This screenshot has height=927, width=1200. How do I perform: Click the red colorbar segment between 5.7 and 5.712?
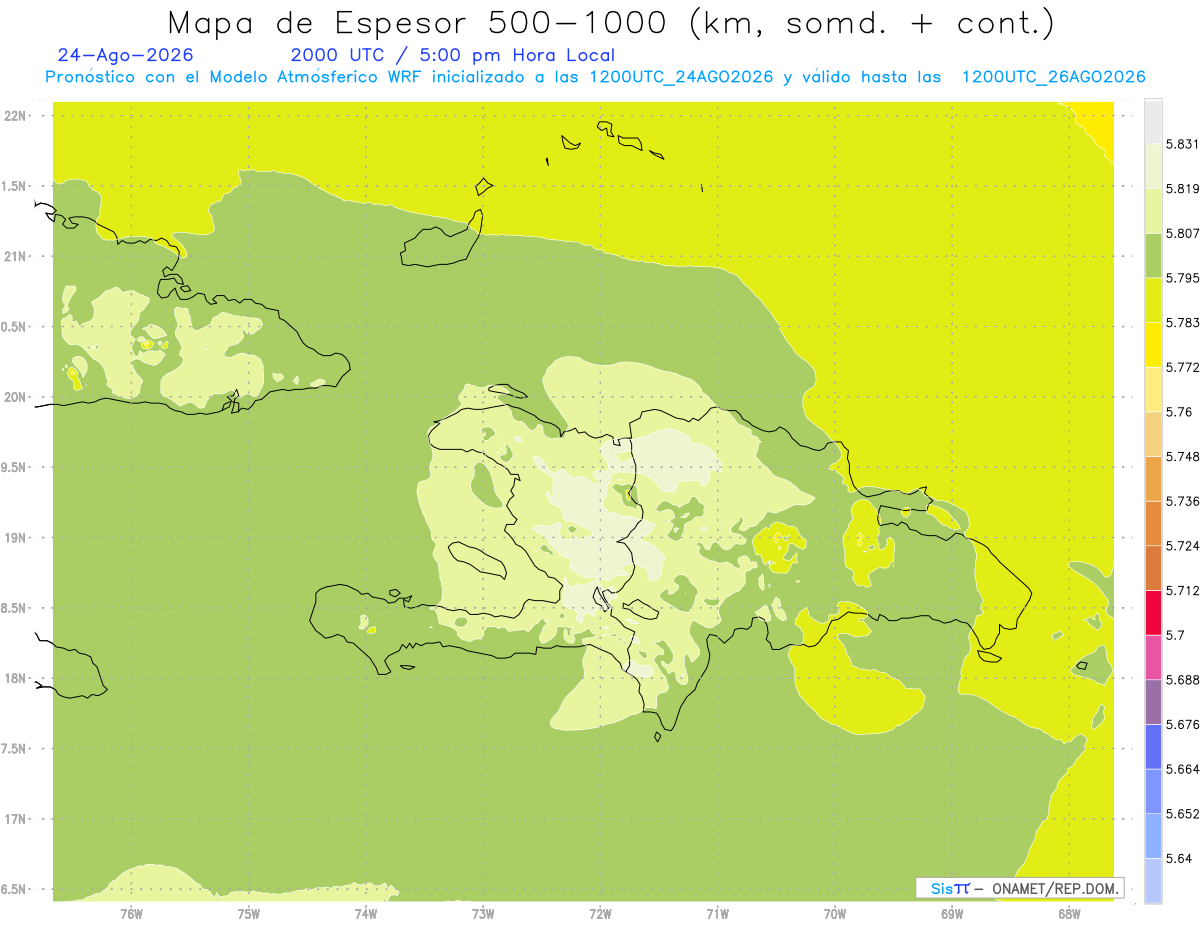tap(1153, 612)
